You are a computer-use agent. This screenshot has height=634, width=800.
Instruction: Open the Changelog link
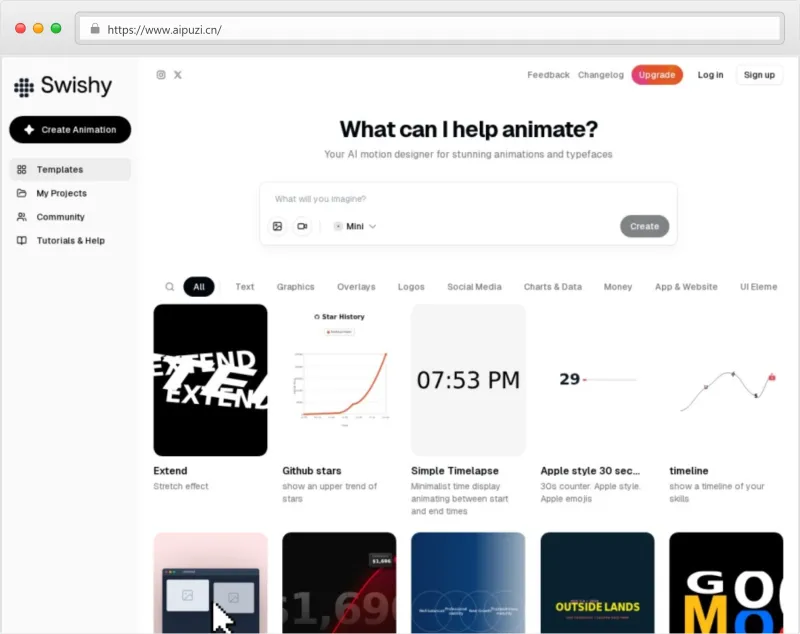(601, 75)
